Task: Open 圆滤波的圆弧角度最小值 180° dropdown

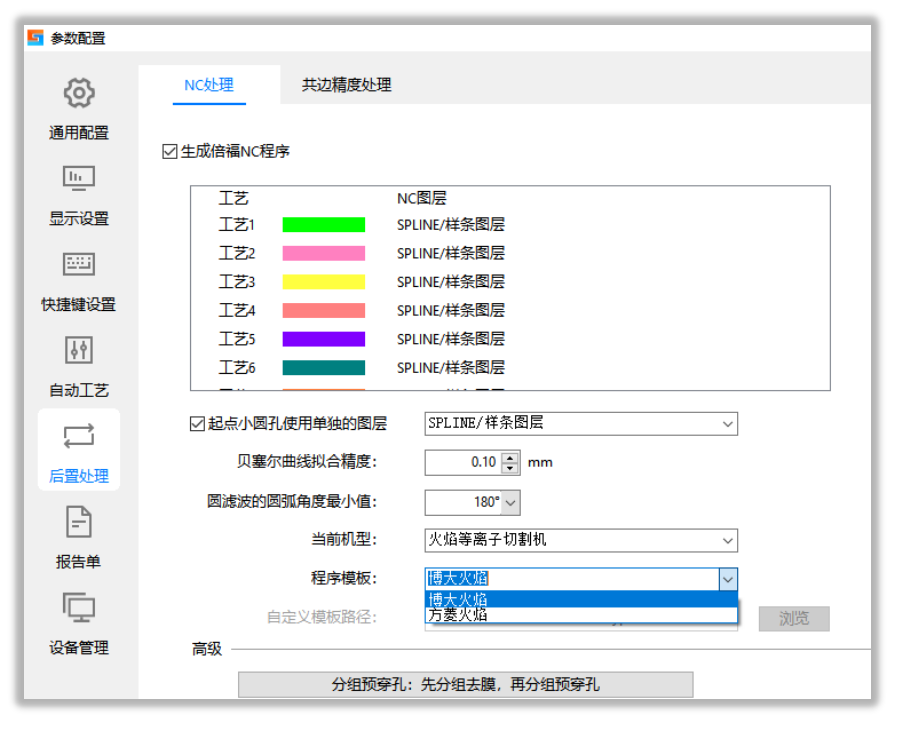Action: (510, 503)
